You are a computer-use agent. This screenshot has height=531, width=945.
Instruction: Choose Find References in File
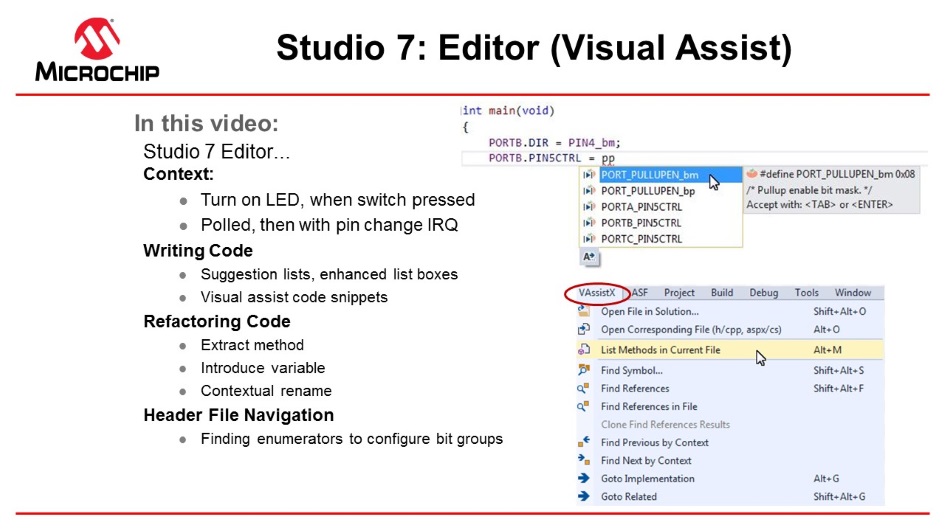pyautogui.click(x=730, y=407)
